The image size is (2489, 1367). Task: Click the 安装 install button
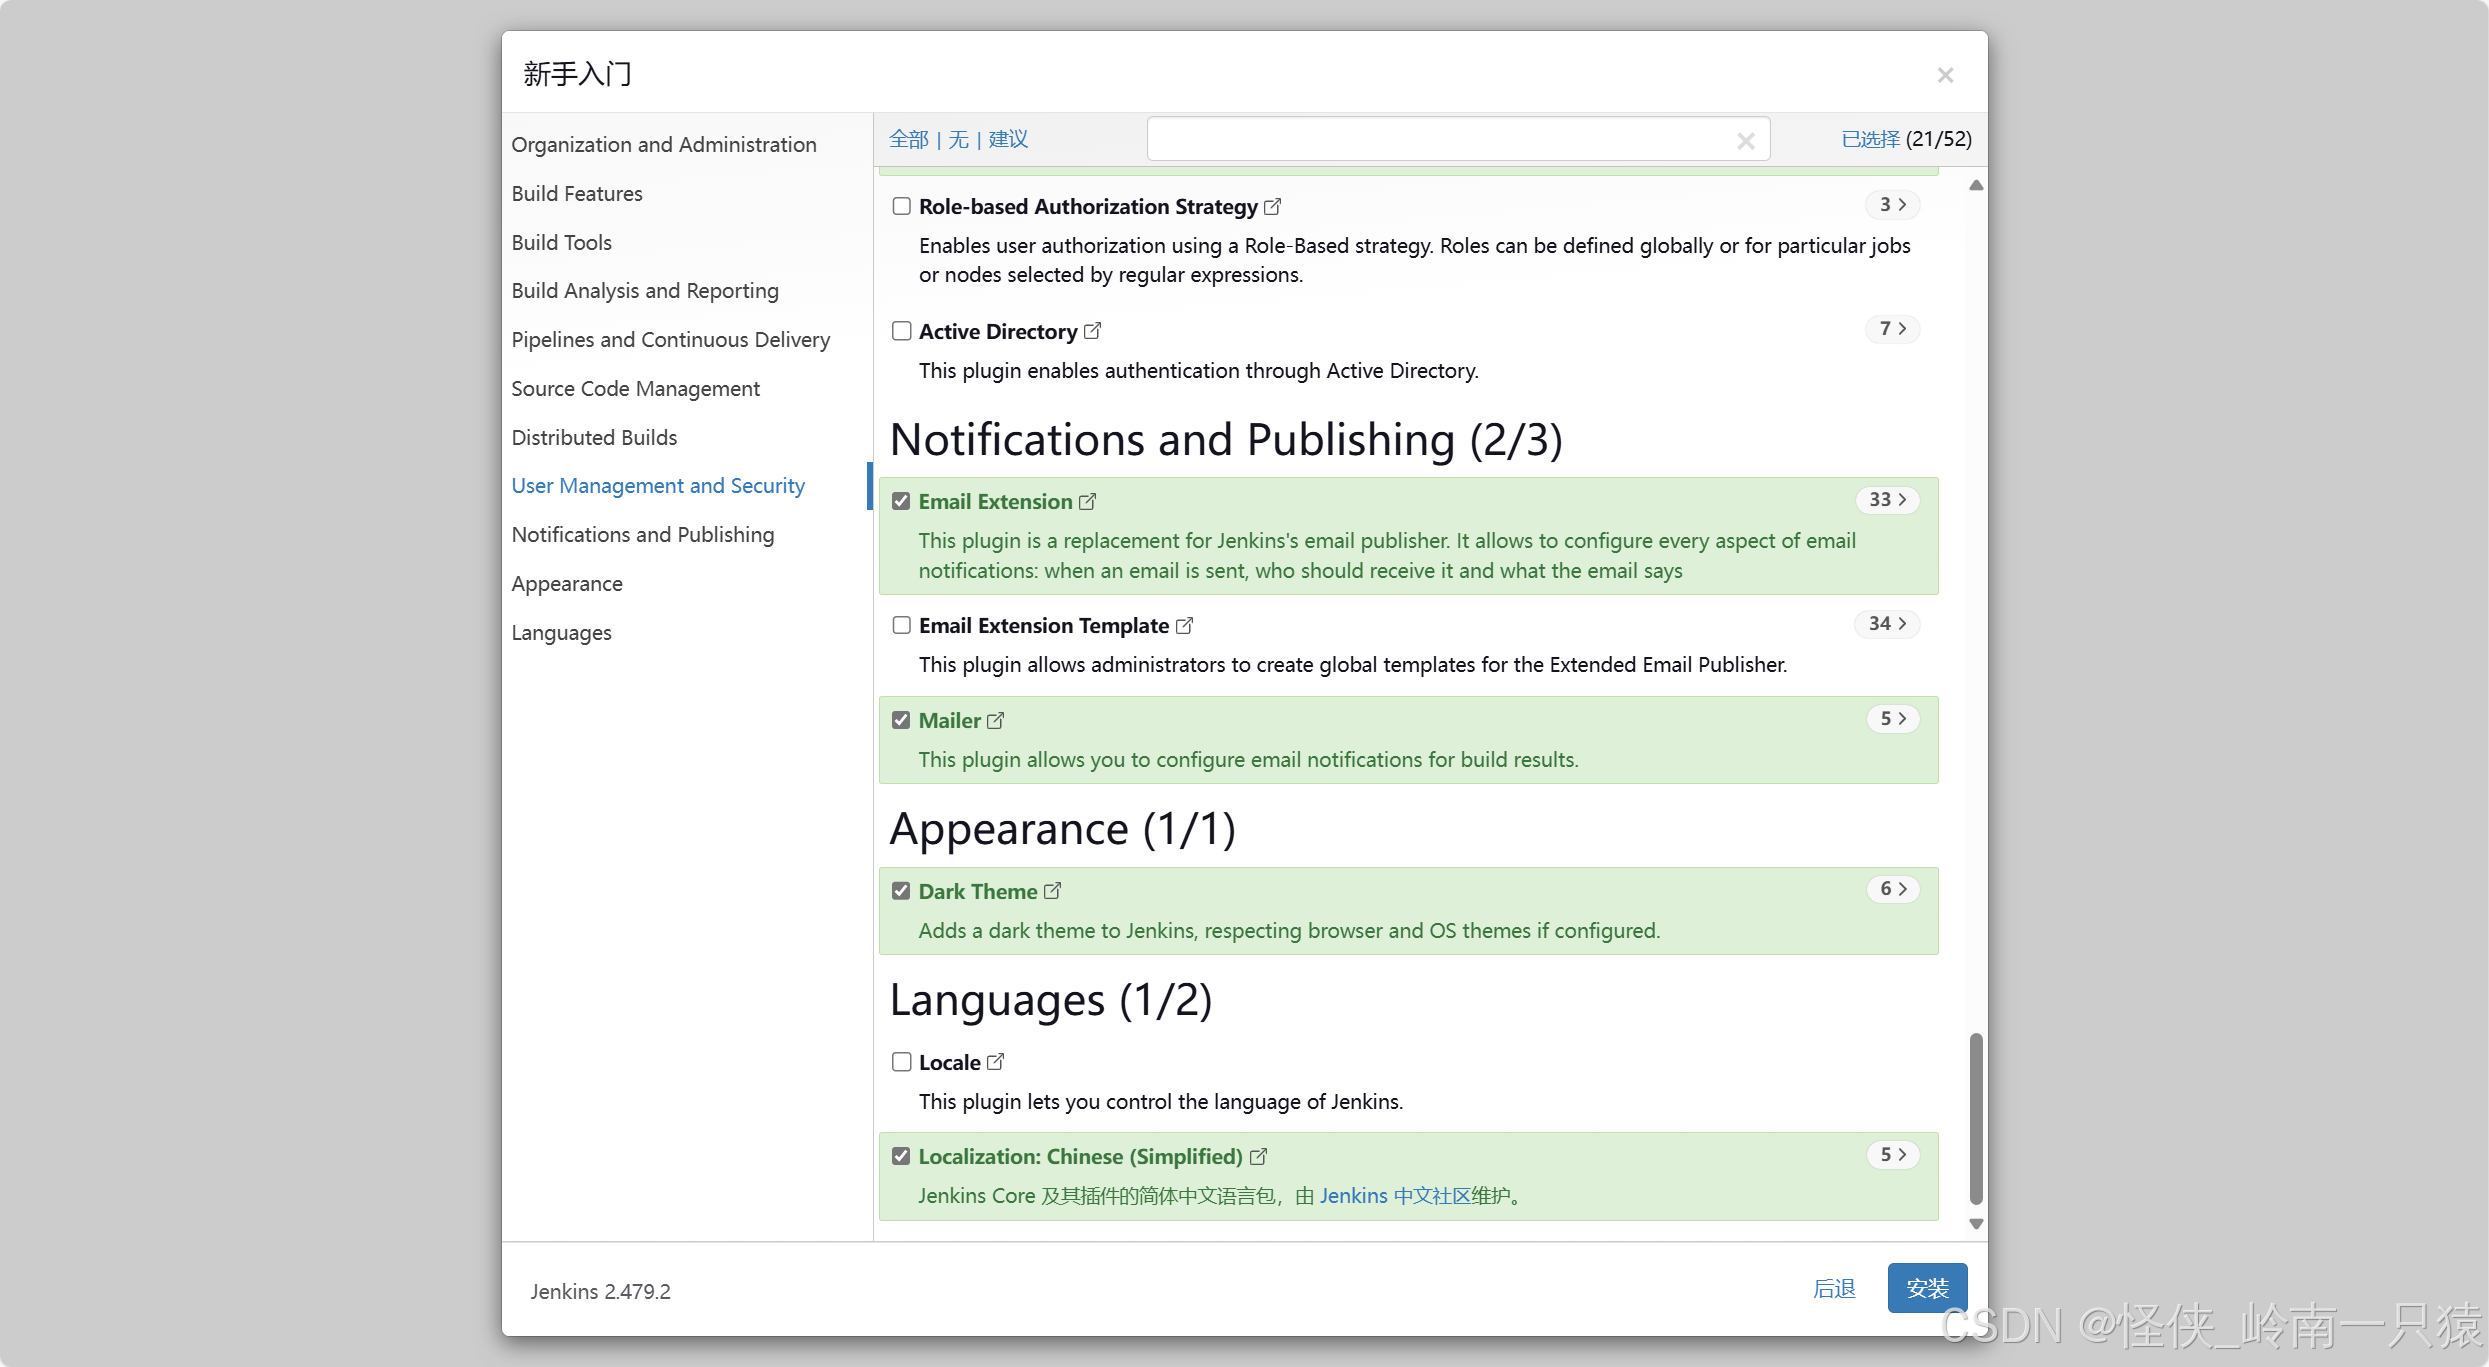pyautogui.click(x=1927, y=1289)
